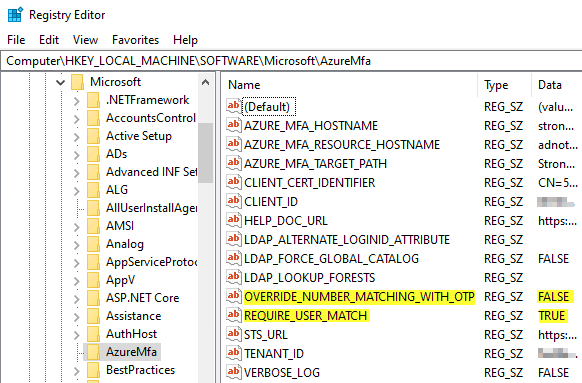Click the string icon beside (Default) value
The width and height of the screenshot is (582, 383).
(x=233, y=106)
